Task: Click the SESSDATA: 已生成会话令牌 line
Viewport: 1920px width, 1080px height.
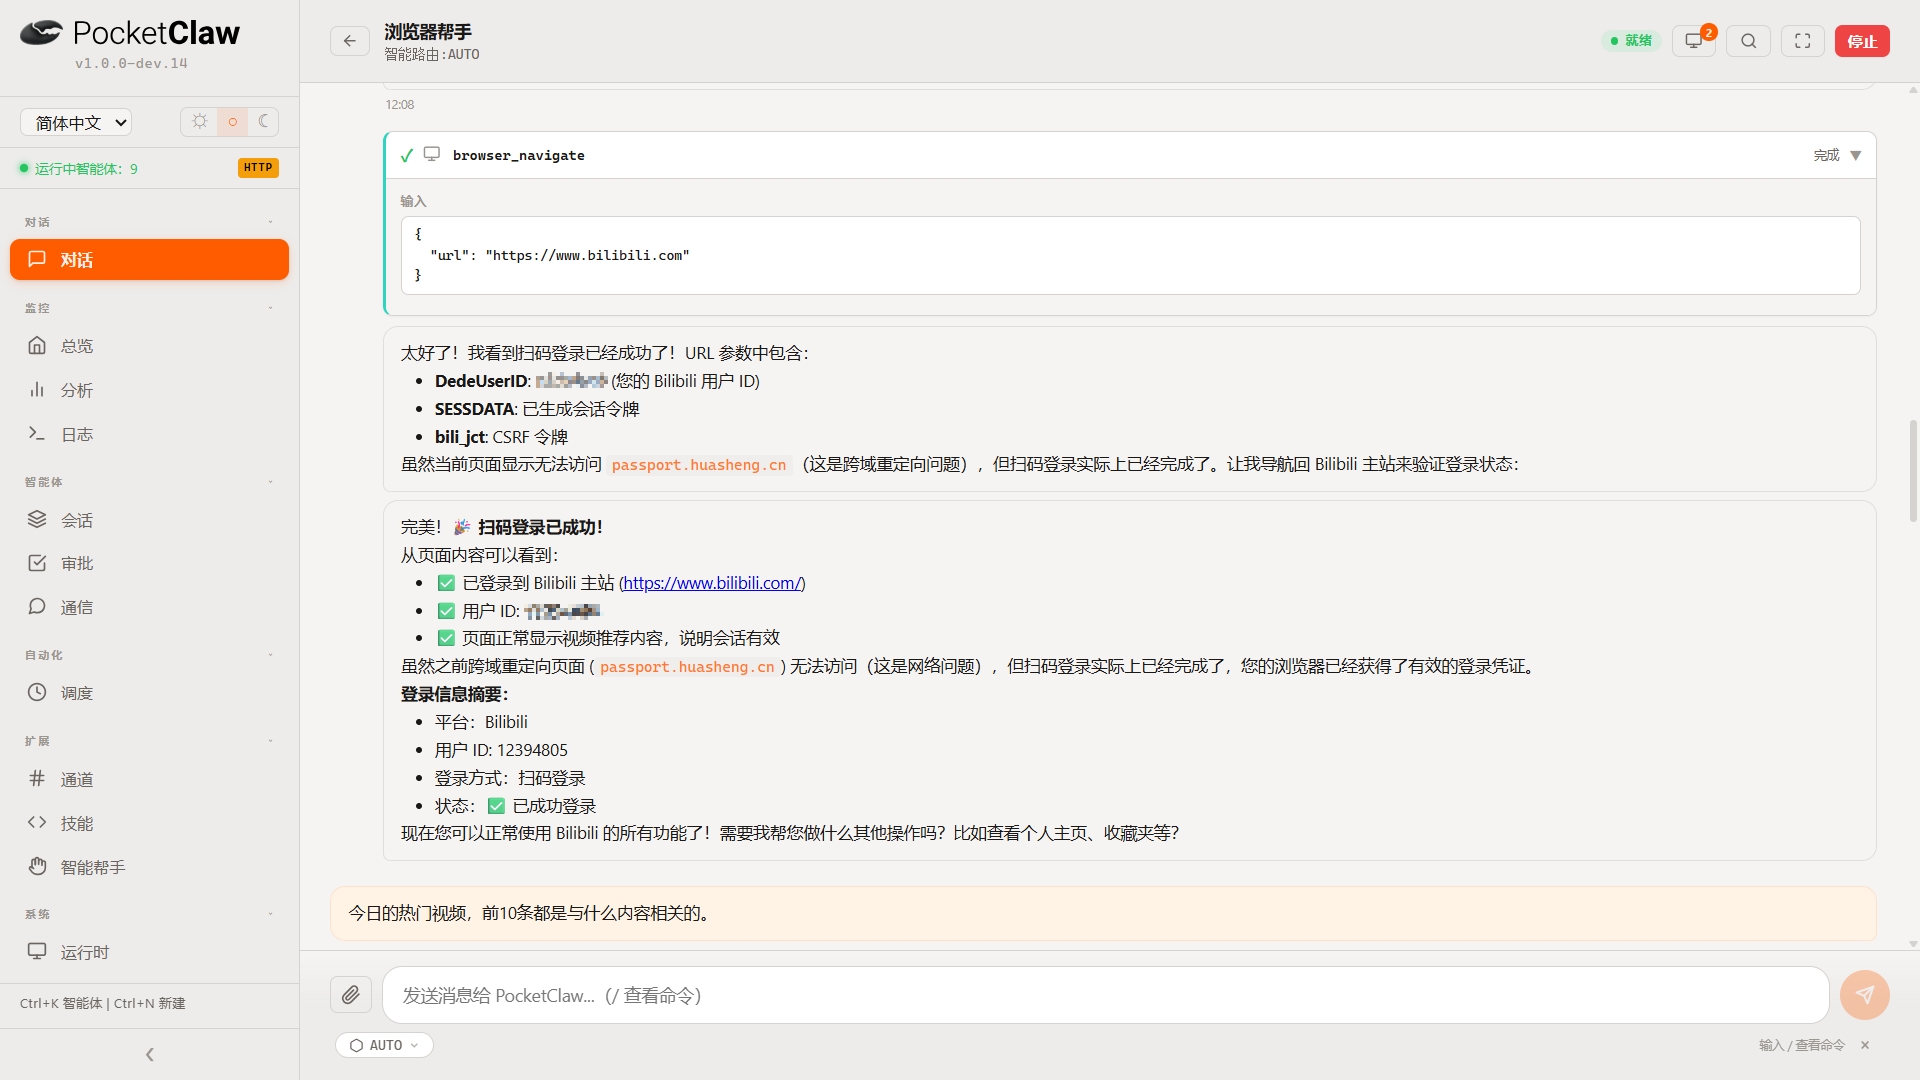Action: pos(537,409)
